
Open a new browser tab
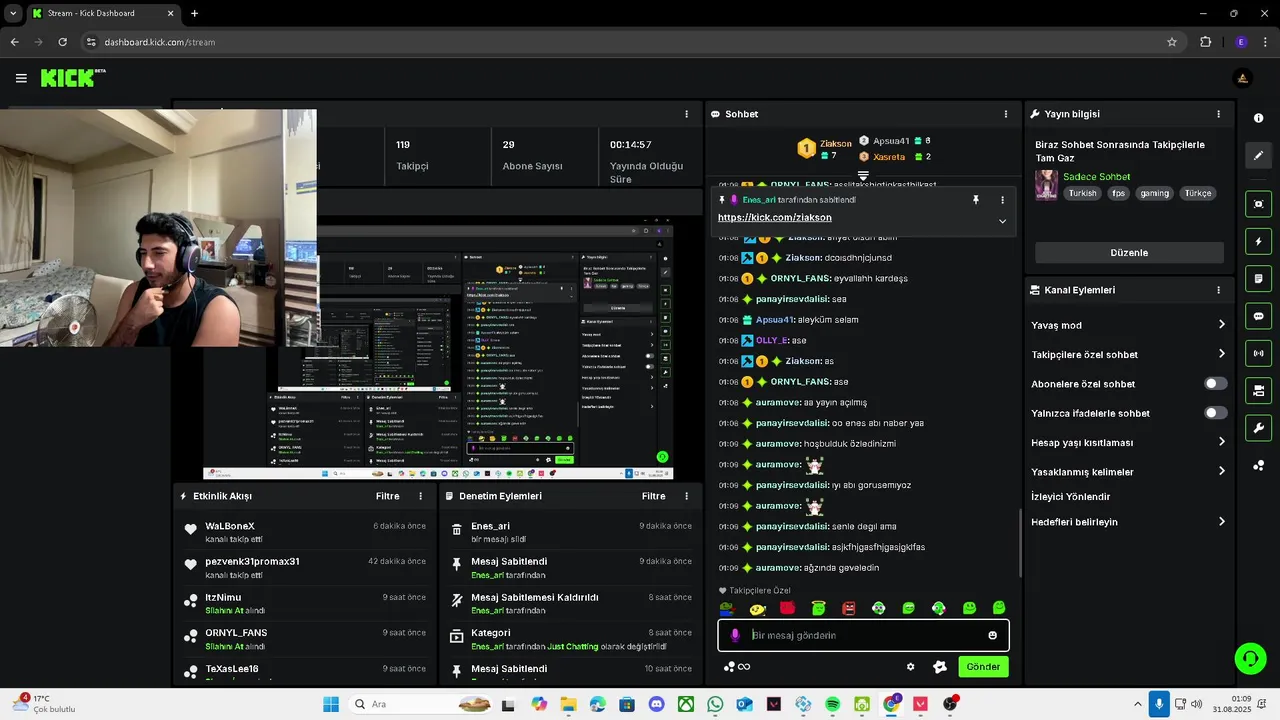194,13
